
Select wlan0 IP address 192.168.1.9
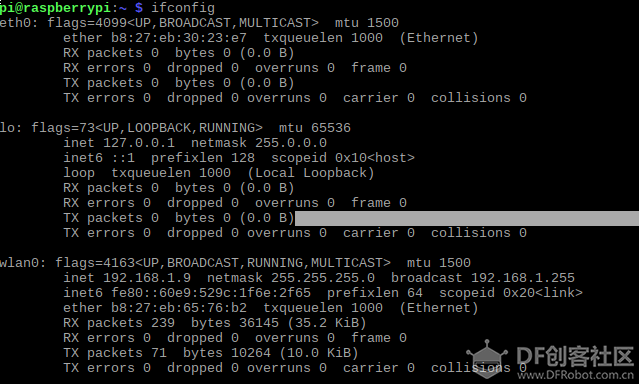pos(147,278)
